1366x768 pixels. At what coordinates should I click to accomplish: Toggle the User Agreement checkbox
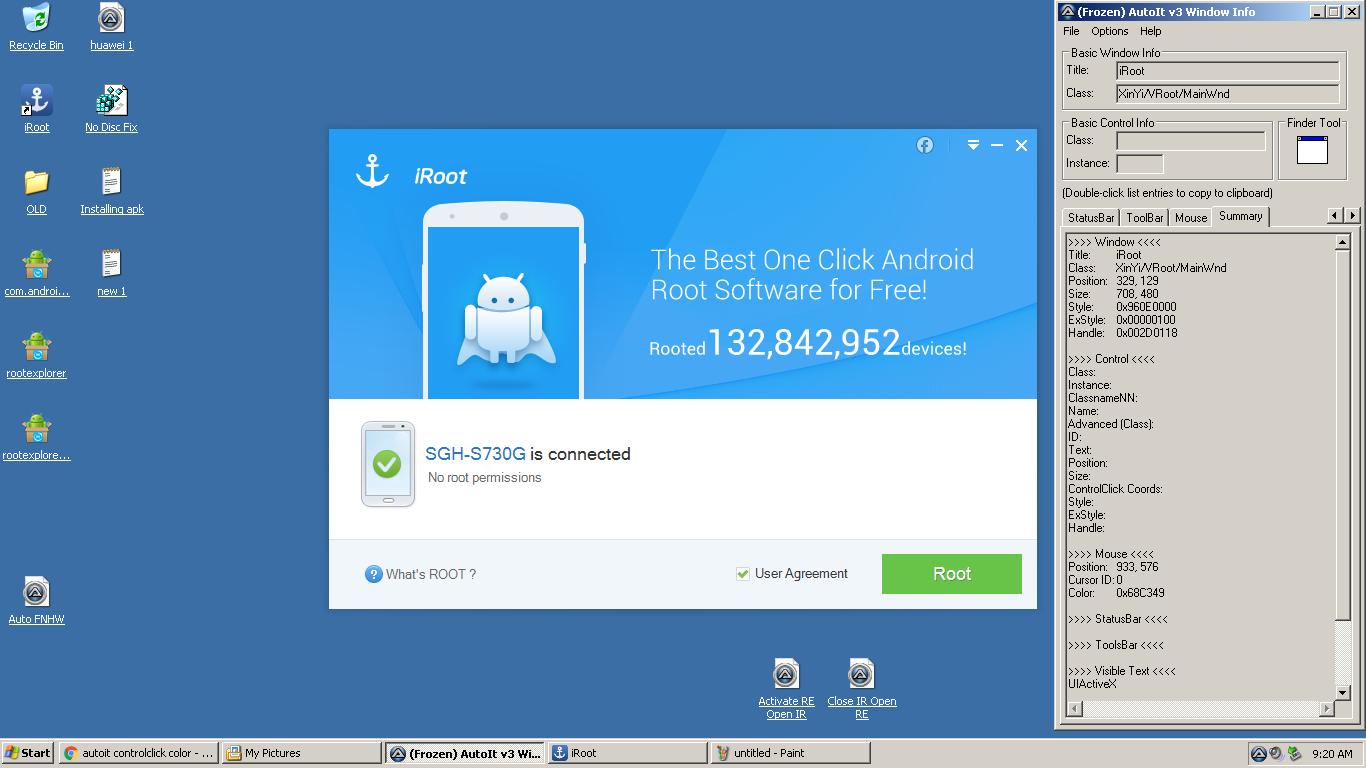pyautogui.click(x=743, y=574)
